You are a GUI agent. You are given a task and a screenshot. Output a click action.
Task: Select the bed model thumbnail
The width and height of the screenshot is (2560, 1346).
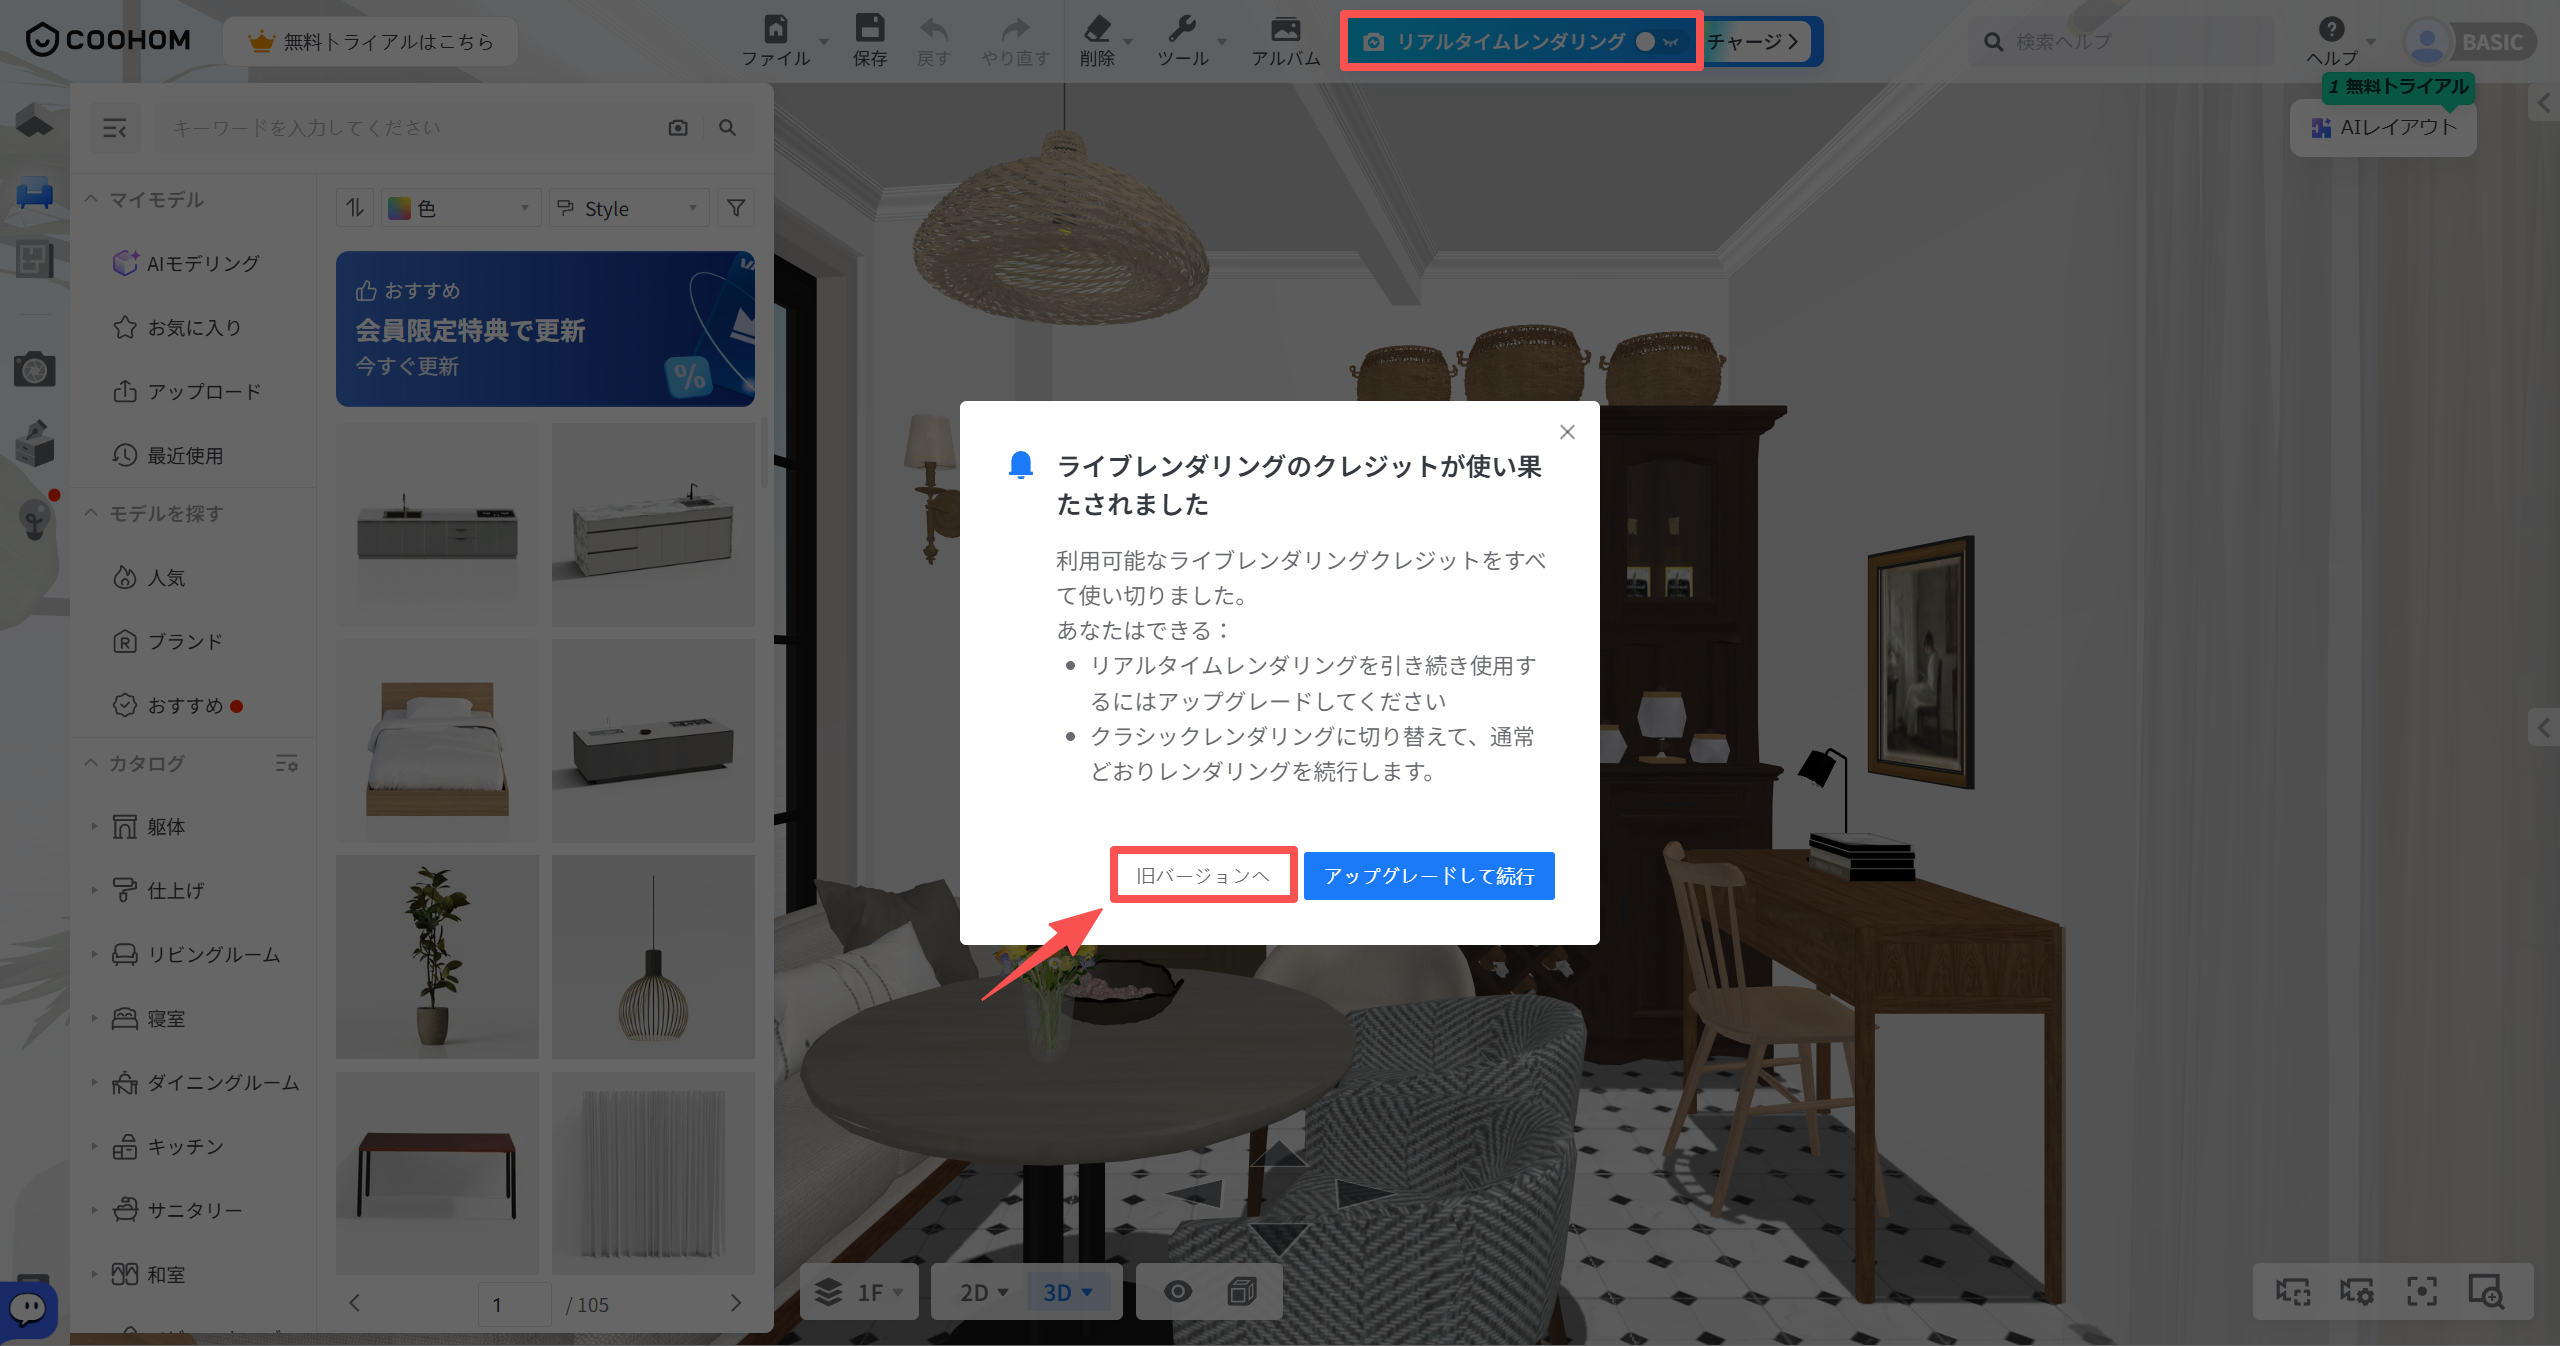437,741
